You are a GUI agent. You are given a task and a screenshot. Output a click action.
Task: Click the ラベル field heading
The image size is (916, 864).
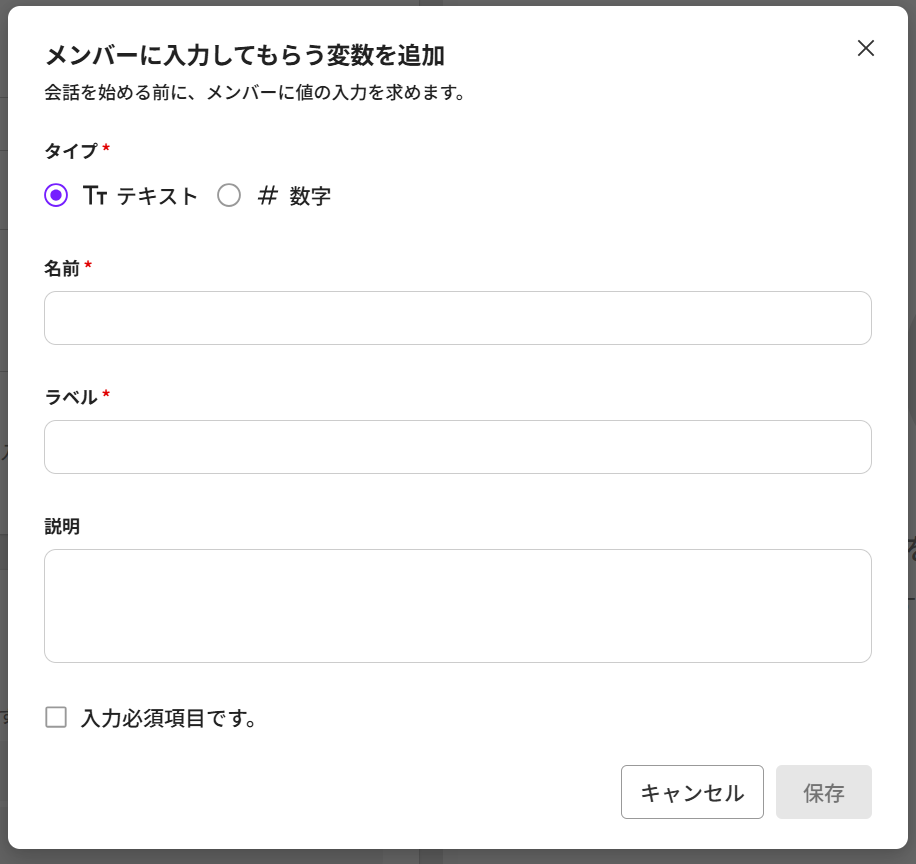point(71,397)
